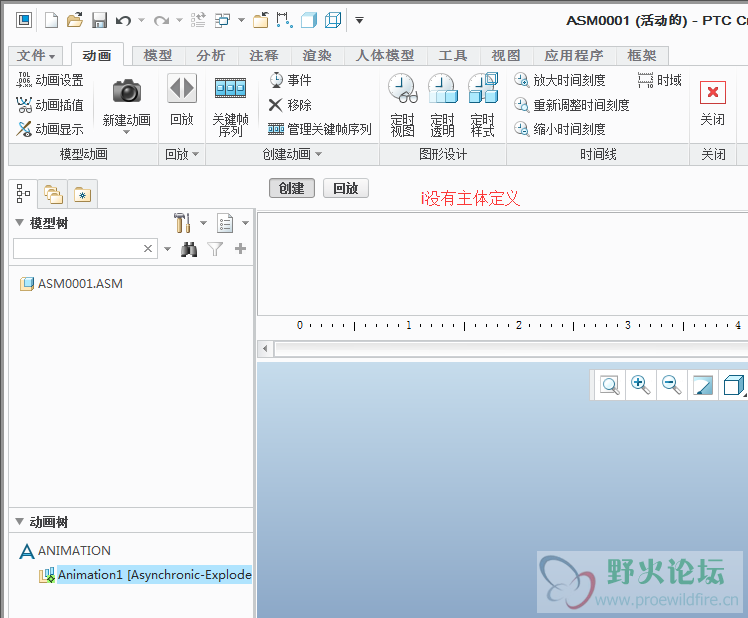Switch to View (视图) ribbon tab
Screen dimensions: 748x618
tap(506, 55)
